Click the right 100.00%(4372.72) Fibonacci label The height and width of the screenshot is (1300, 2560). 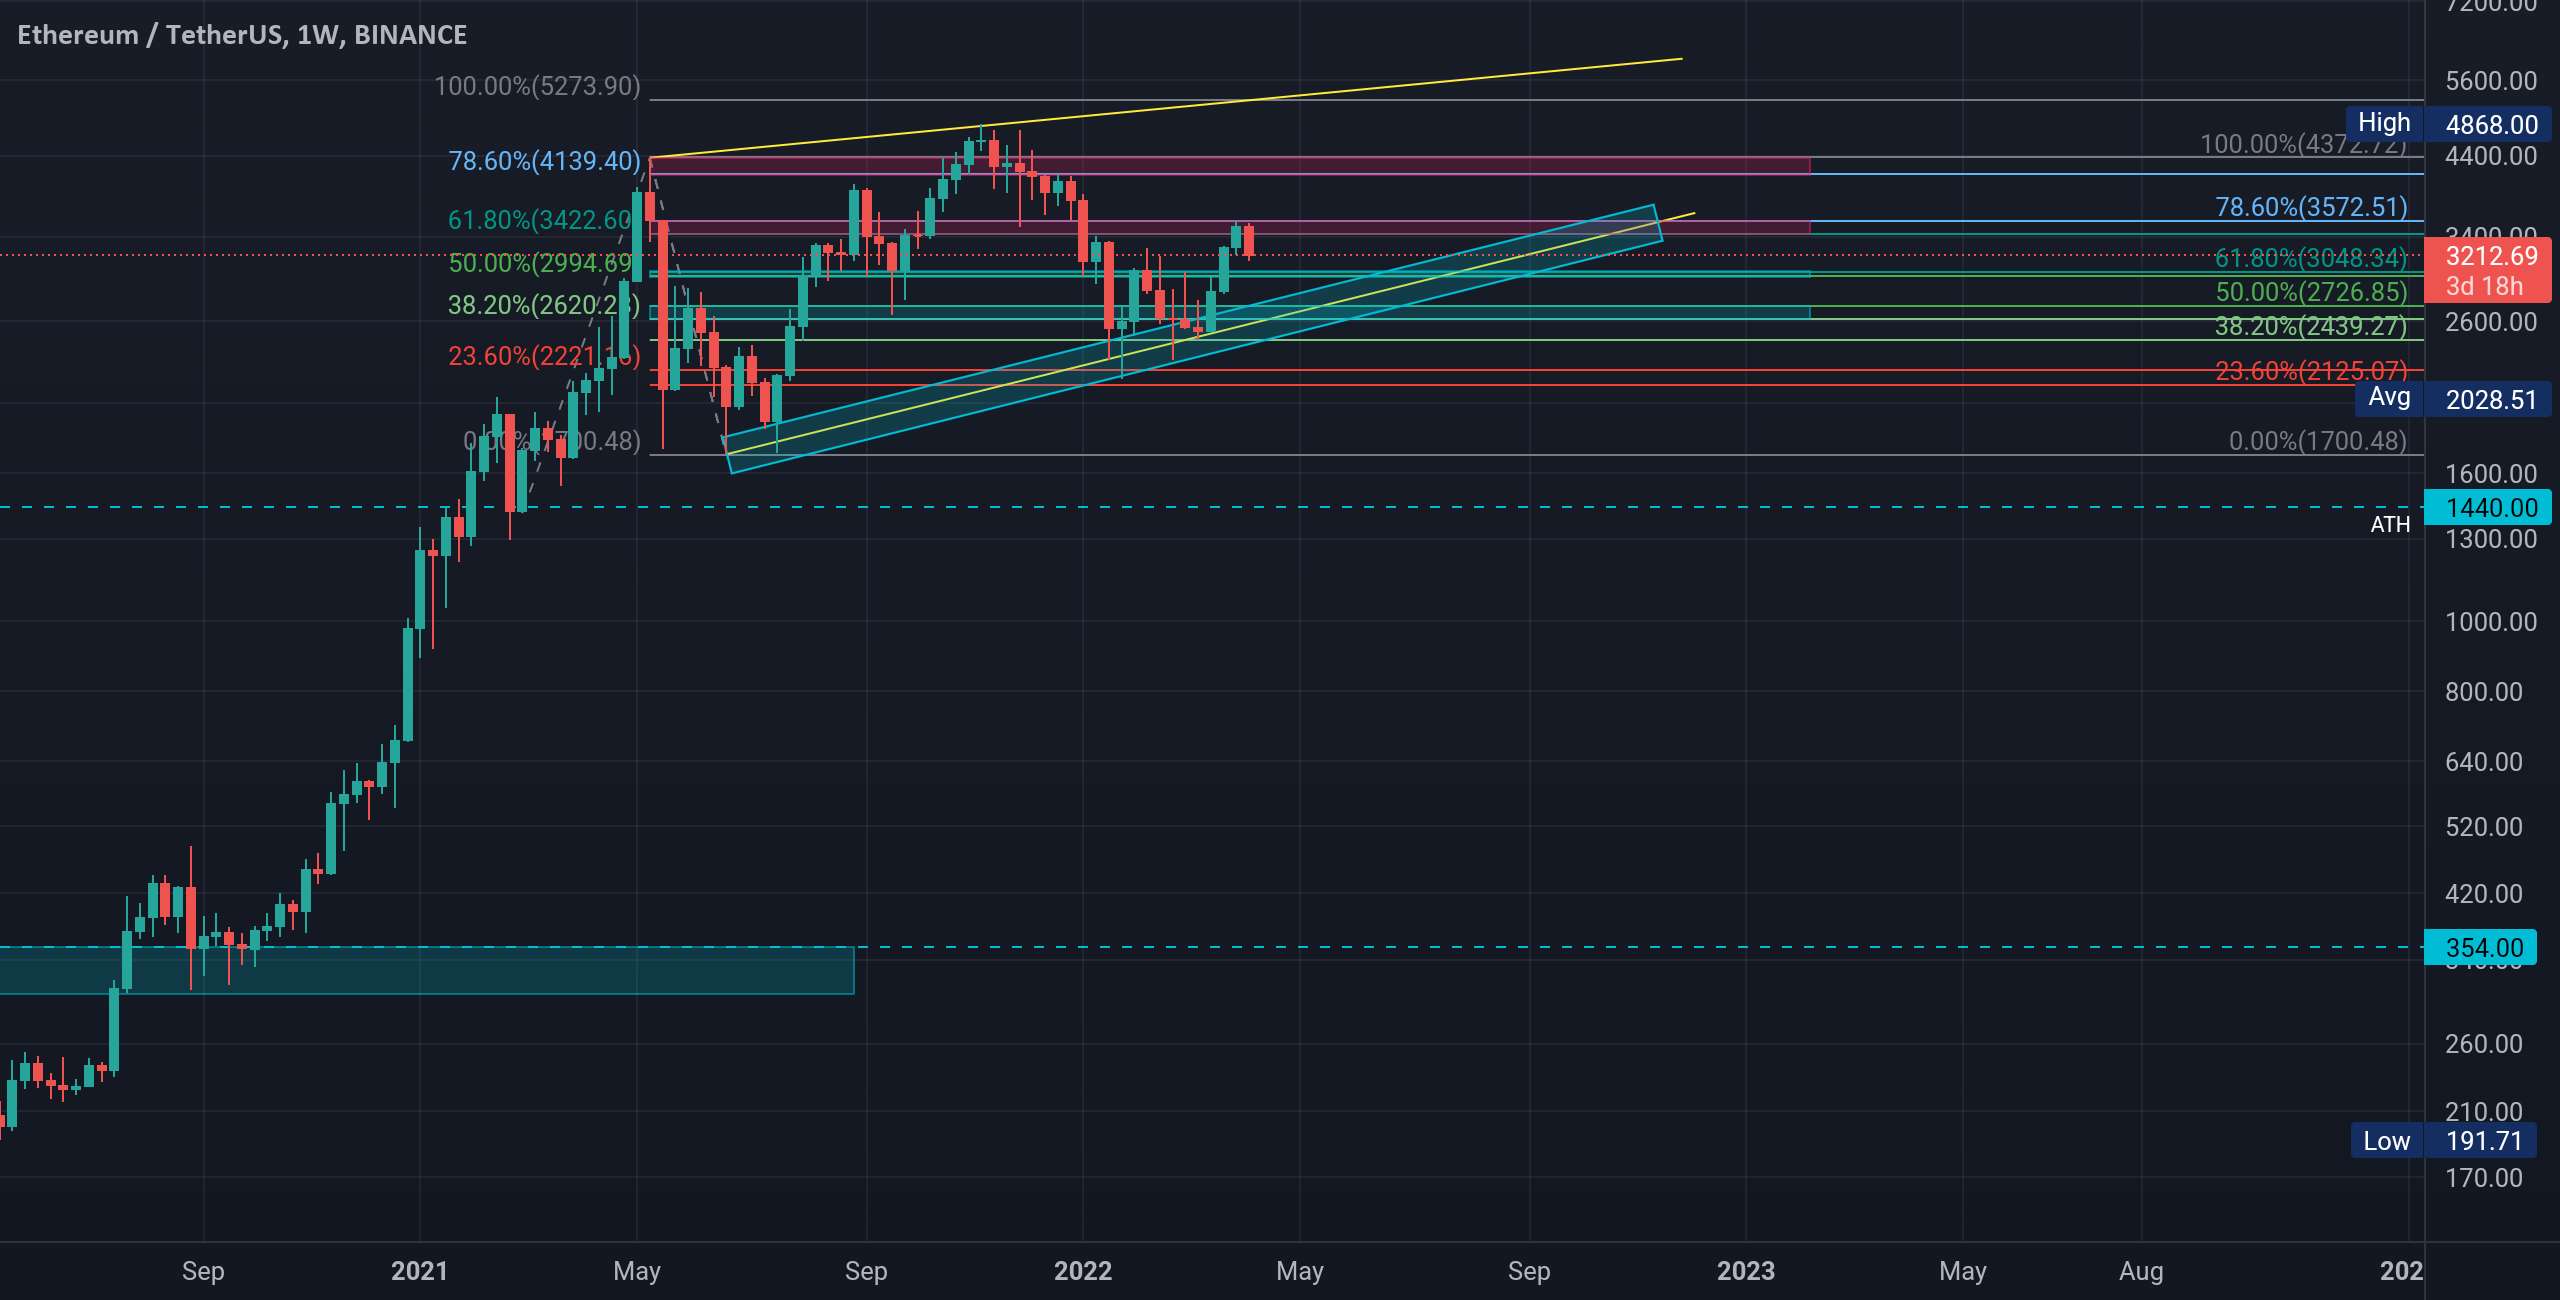click(x=2304, y=144)
